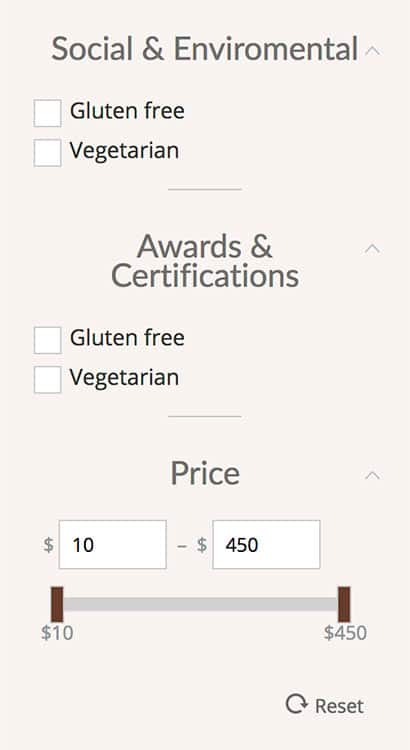
Task: Click the maximum price field showing 450
Action: 266,544
